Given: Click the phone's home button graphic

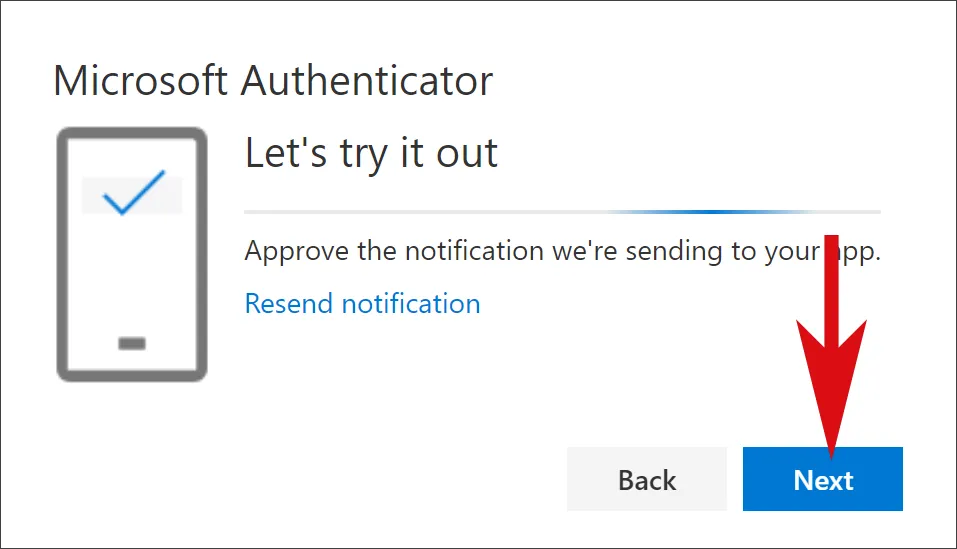Looking at the screenshot, I should pos(132,343).
